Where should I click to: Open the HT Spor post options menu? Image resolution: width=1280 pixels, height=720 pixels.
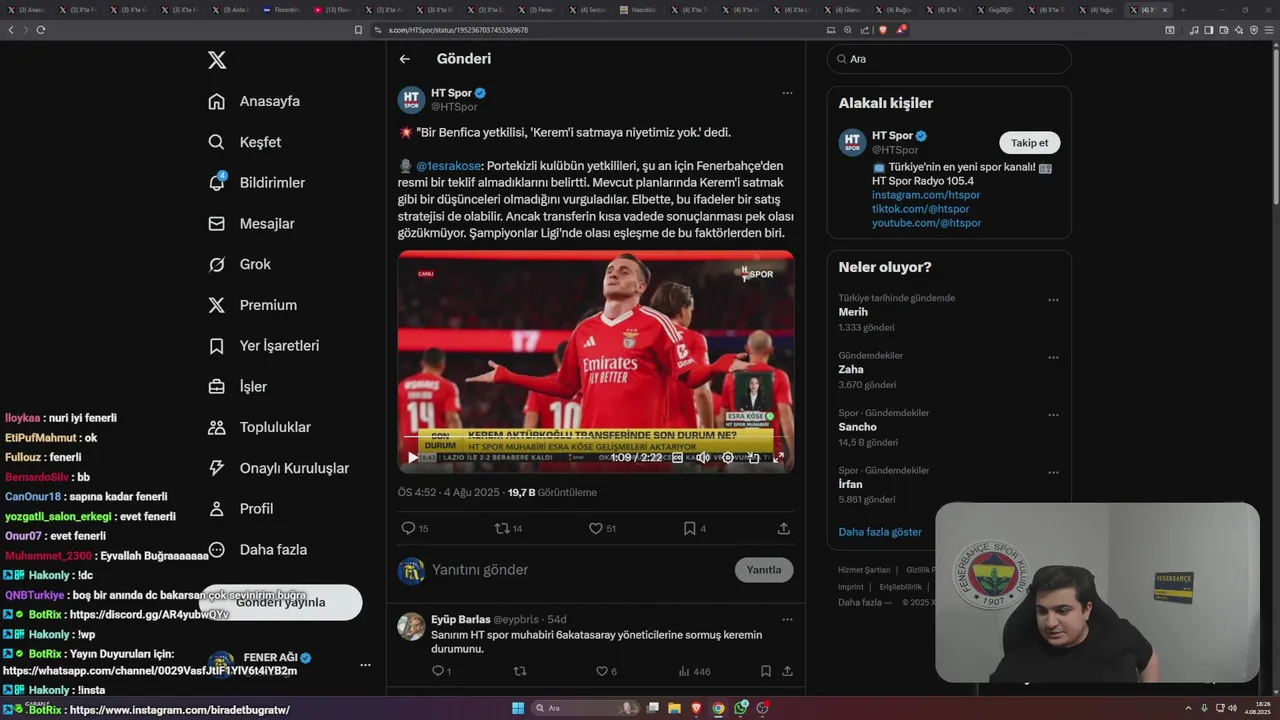click(787, 93)
